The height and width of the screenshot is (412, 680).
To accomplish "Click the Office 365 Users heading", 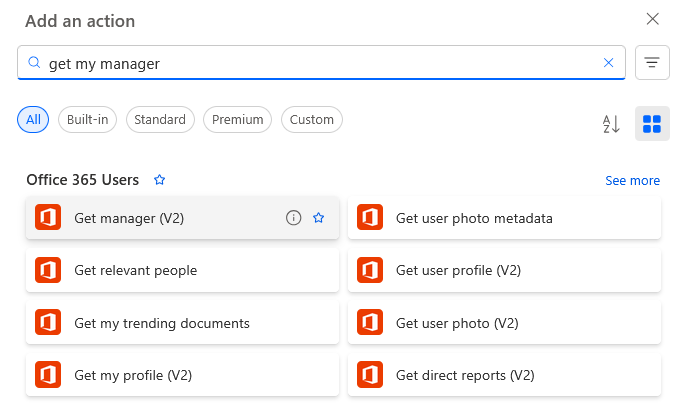I will [x=82, y=180].
